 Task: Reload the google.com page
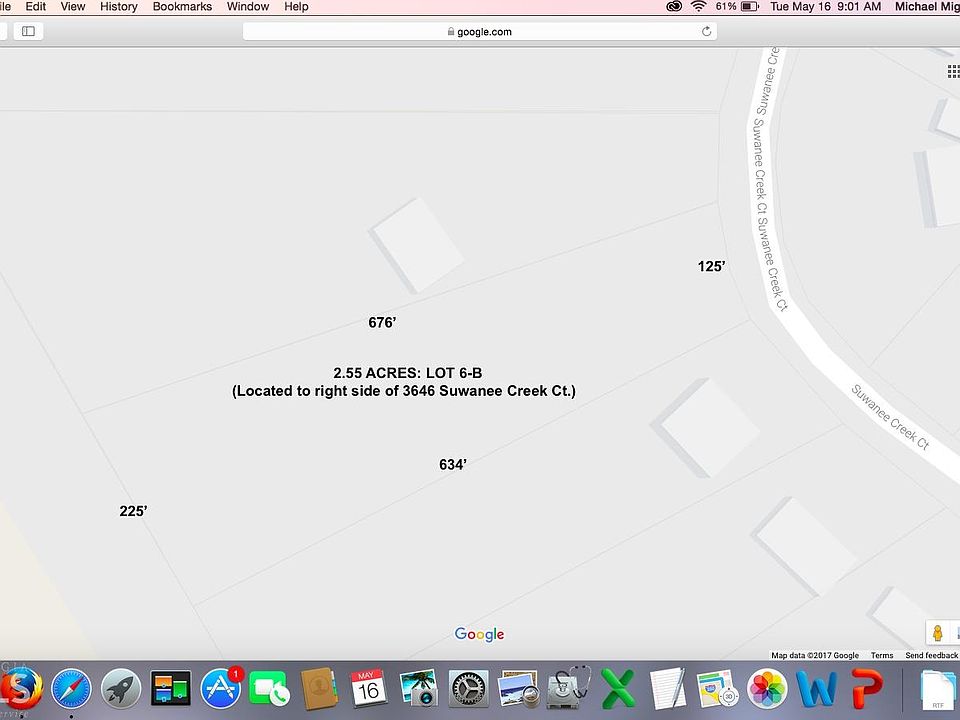pyautogui.click(x=706, y=31)
